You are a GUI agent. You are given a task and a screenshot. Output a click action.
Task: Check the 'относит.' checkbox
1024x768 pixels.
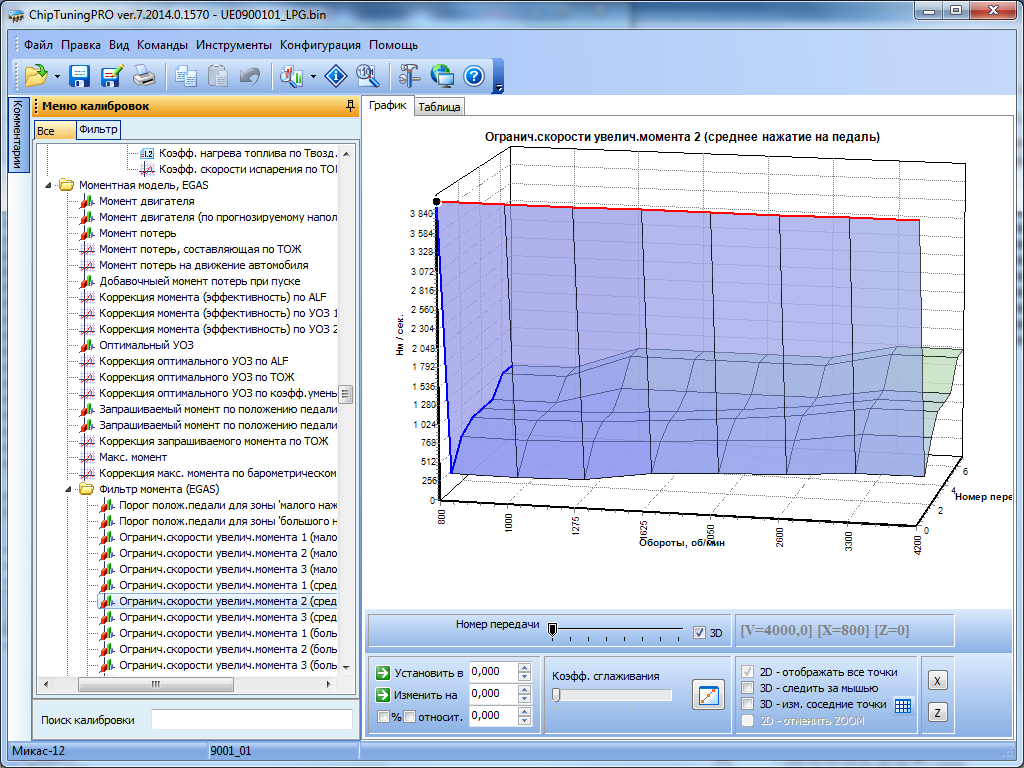click(x=409, y=716)
